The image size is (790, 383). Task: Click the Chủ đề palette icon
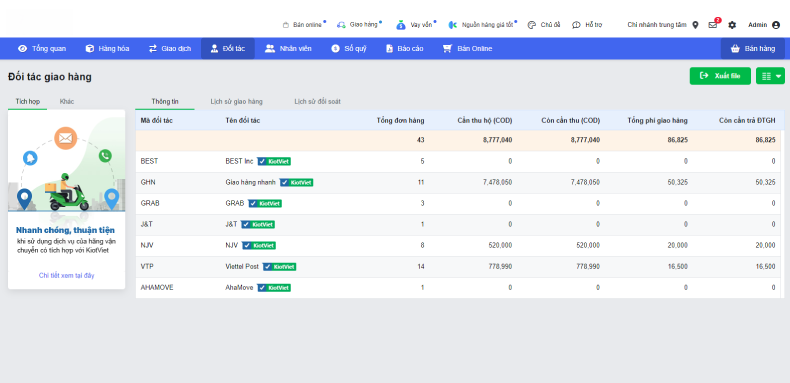[532, 25]
